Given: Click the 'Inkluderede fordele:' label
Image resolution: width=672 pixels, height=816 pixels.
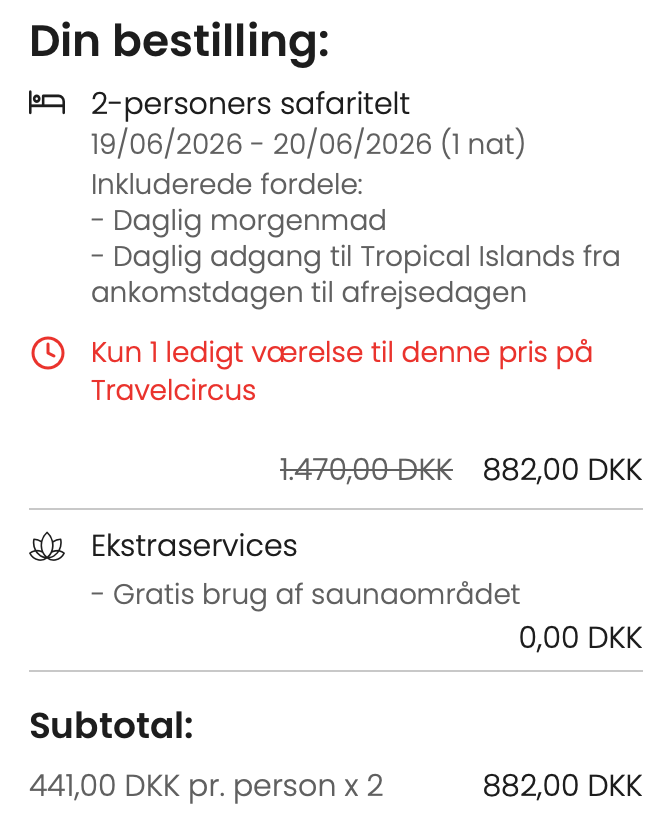Looking at the screenshot, I should [226, 185].
